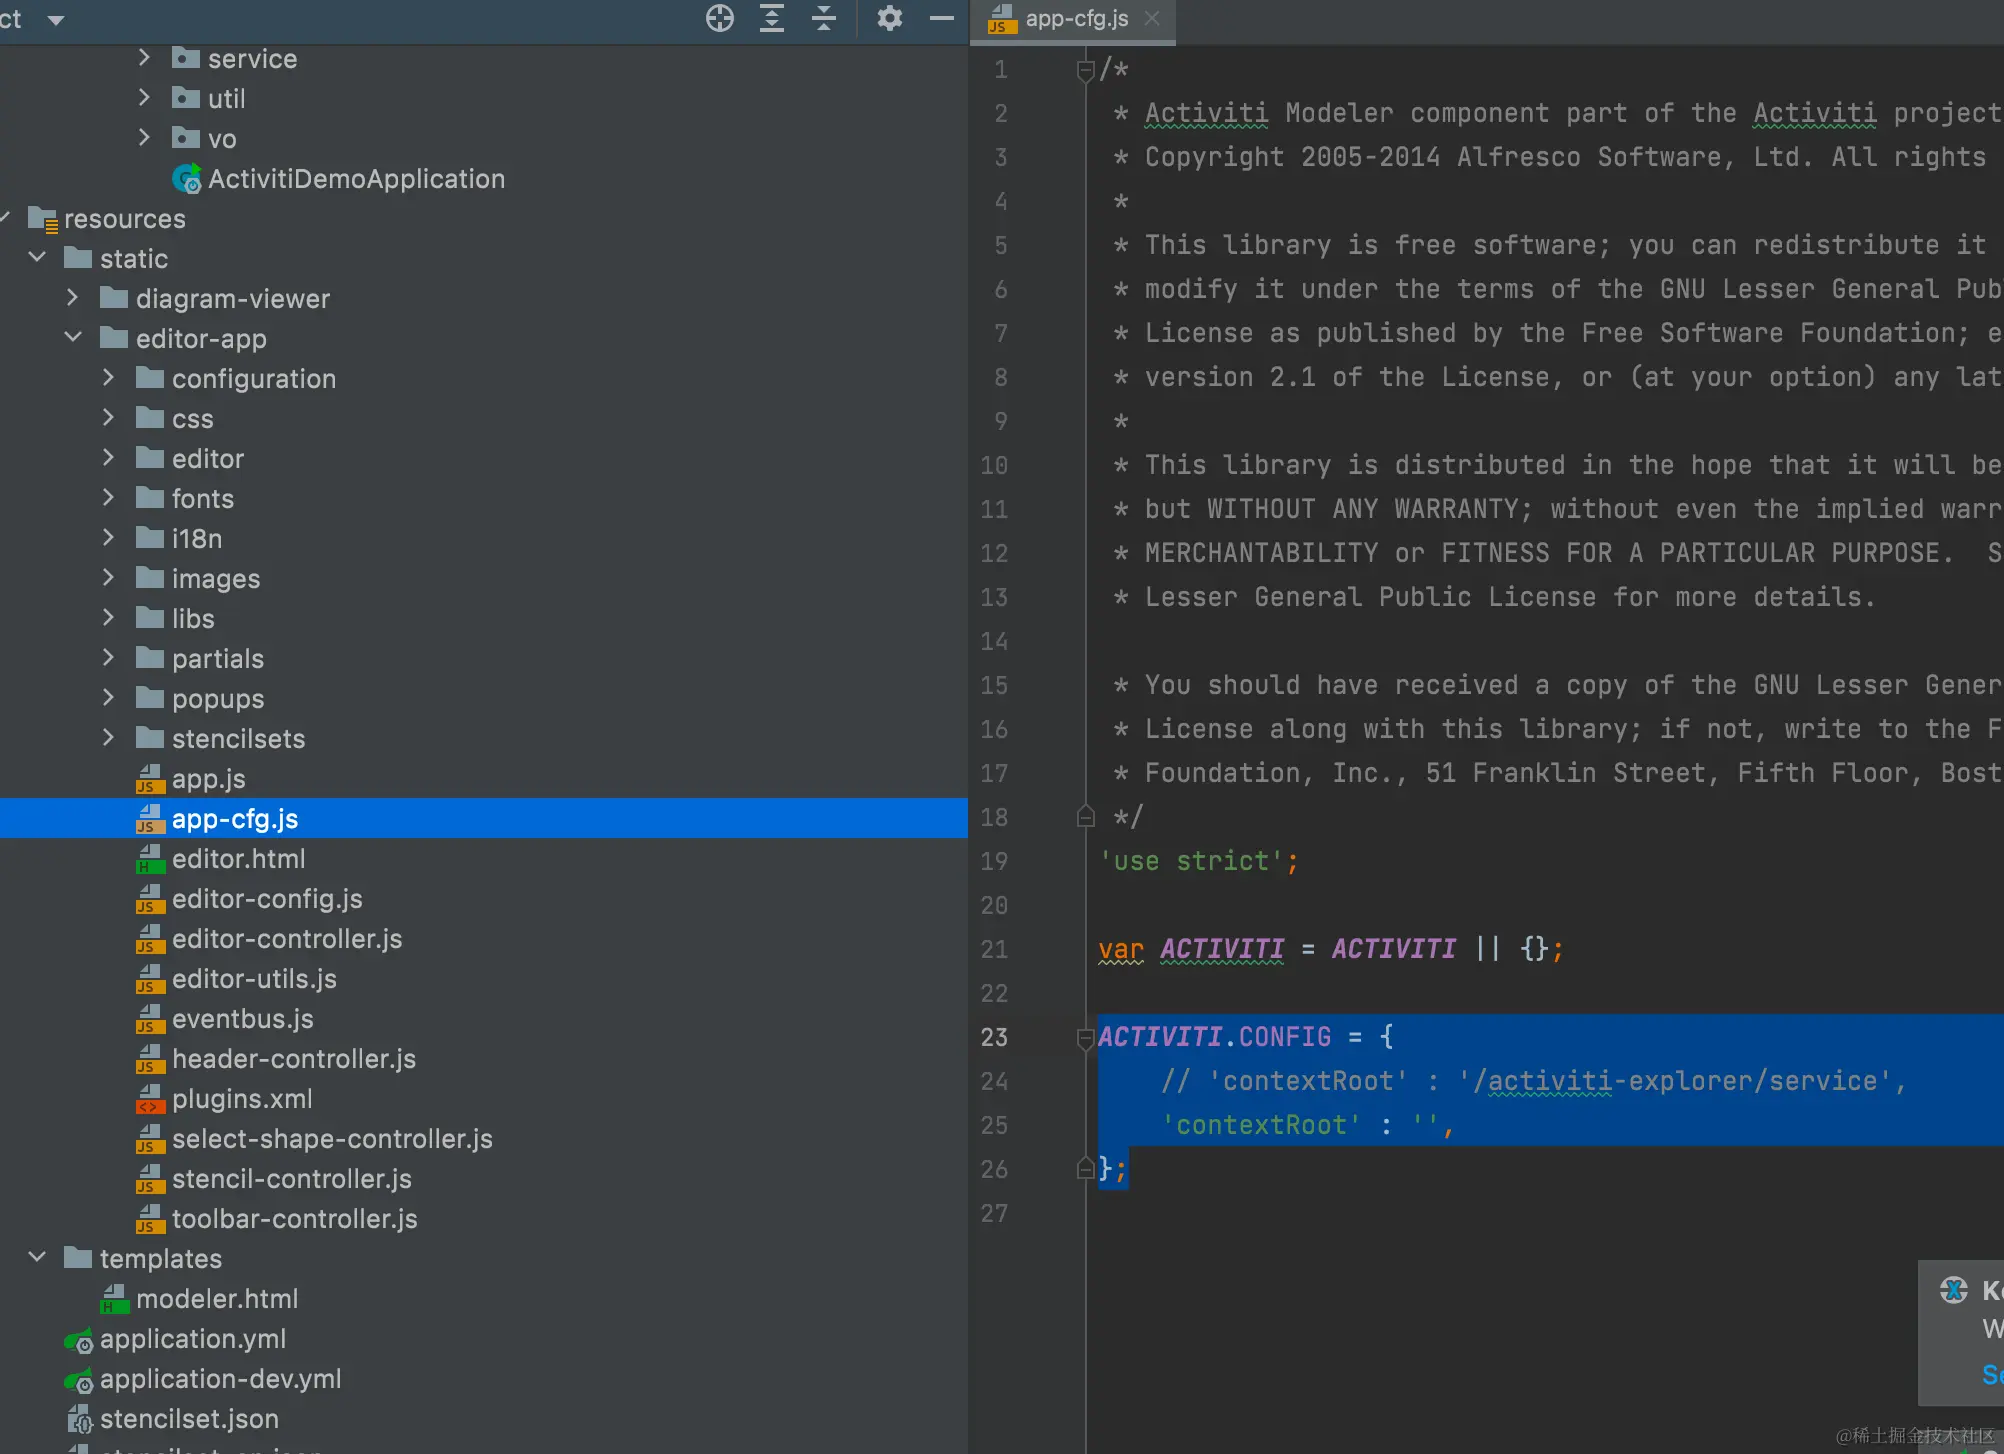2004x1454 pixels.
Task: Hide the project tool window panel
Action: coord(941,18)
